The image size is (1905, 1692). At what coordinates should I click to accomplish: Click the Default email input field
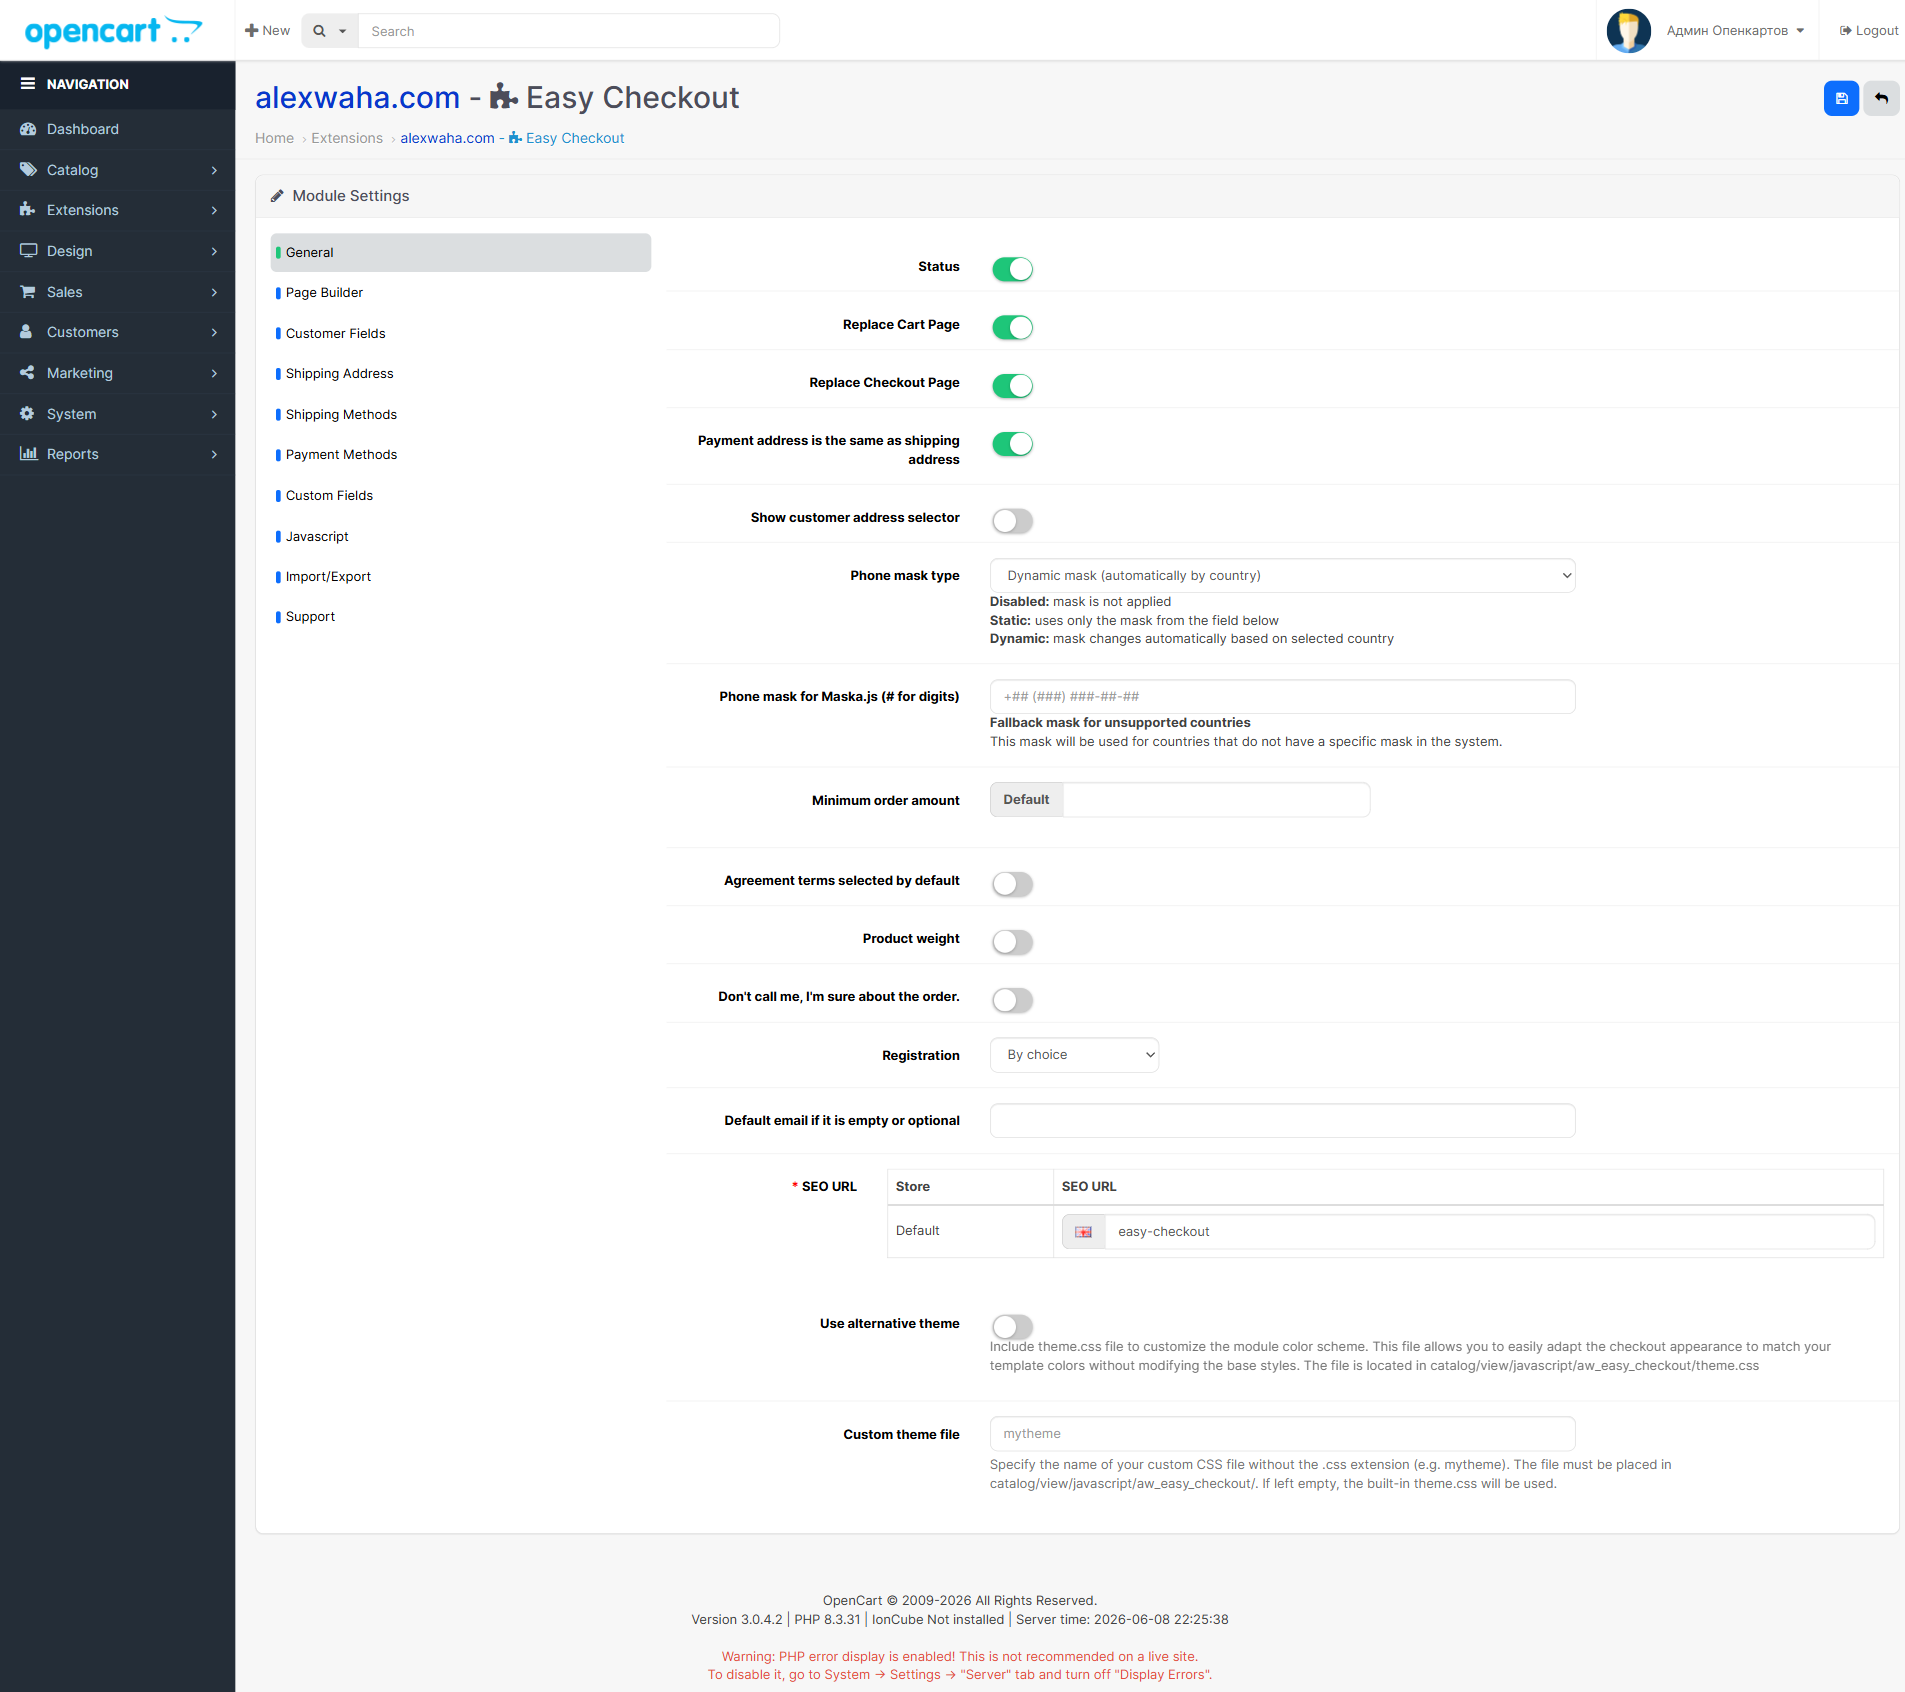(x=1282, y=1121)
